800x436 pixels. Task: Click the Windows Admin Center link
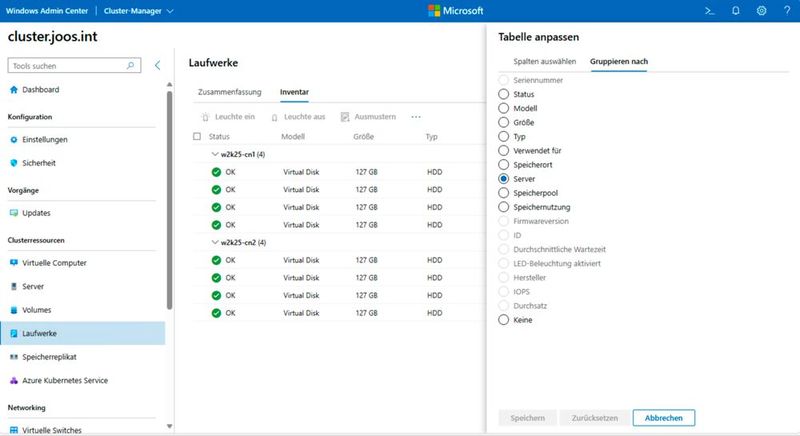(47, 11)
